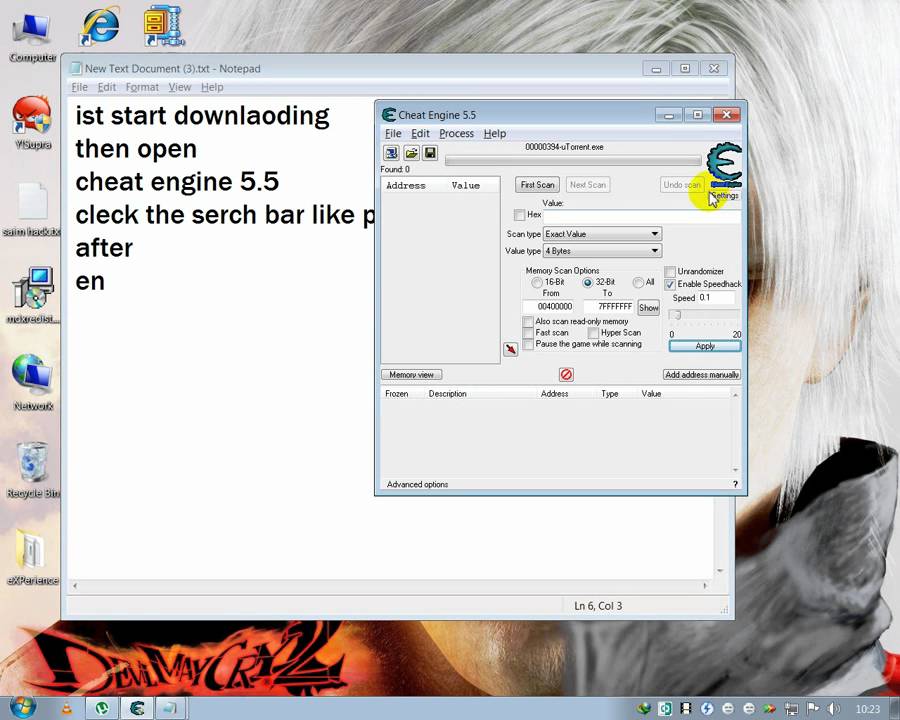Click the Cheat Engine logo at top right
This screenshot has height=720, width=900.
pos(724,165)
